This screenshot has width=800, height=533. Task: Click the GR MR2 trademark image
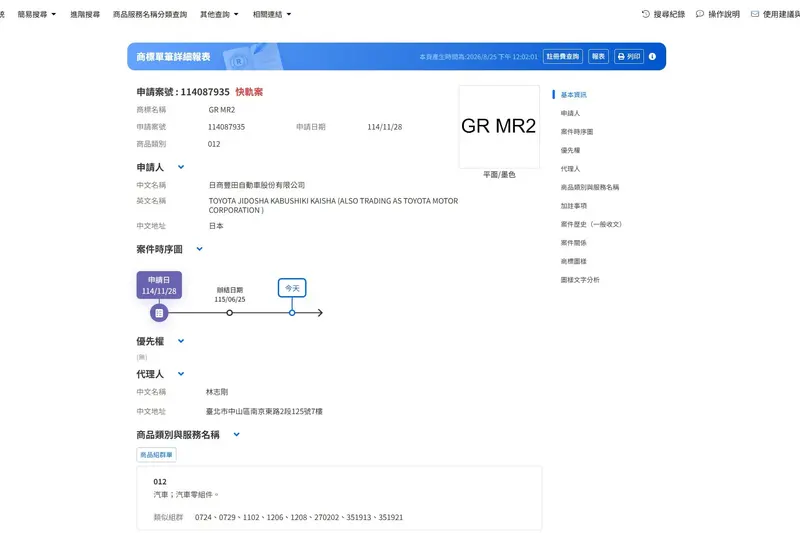pos(499,126)
